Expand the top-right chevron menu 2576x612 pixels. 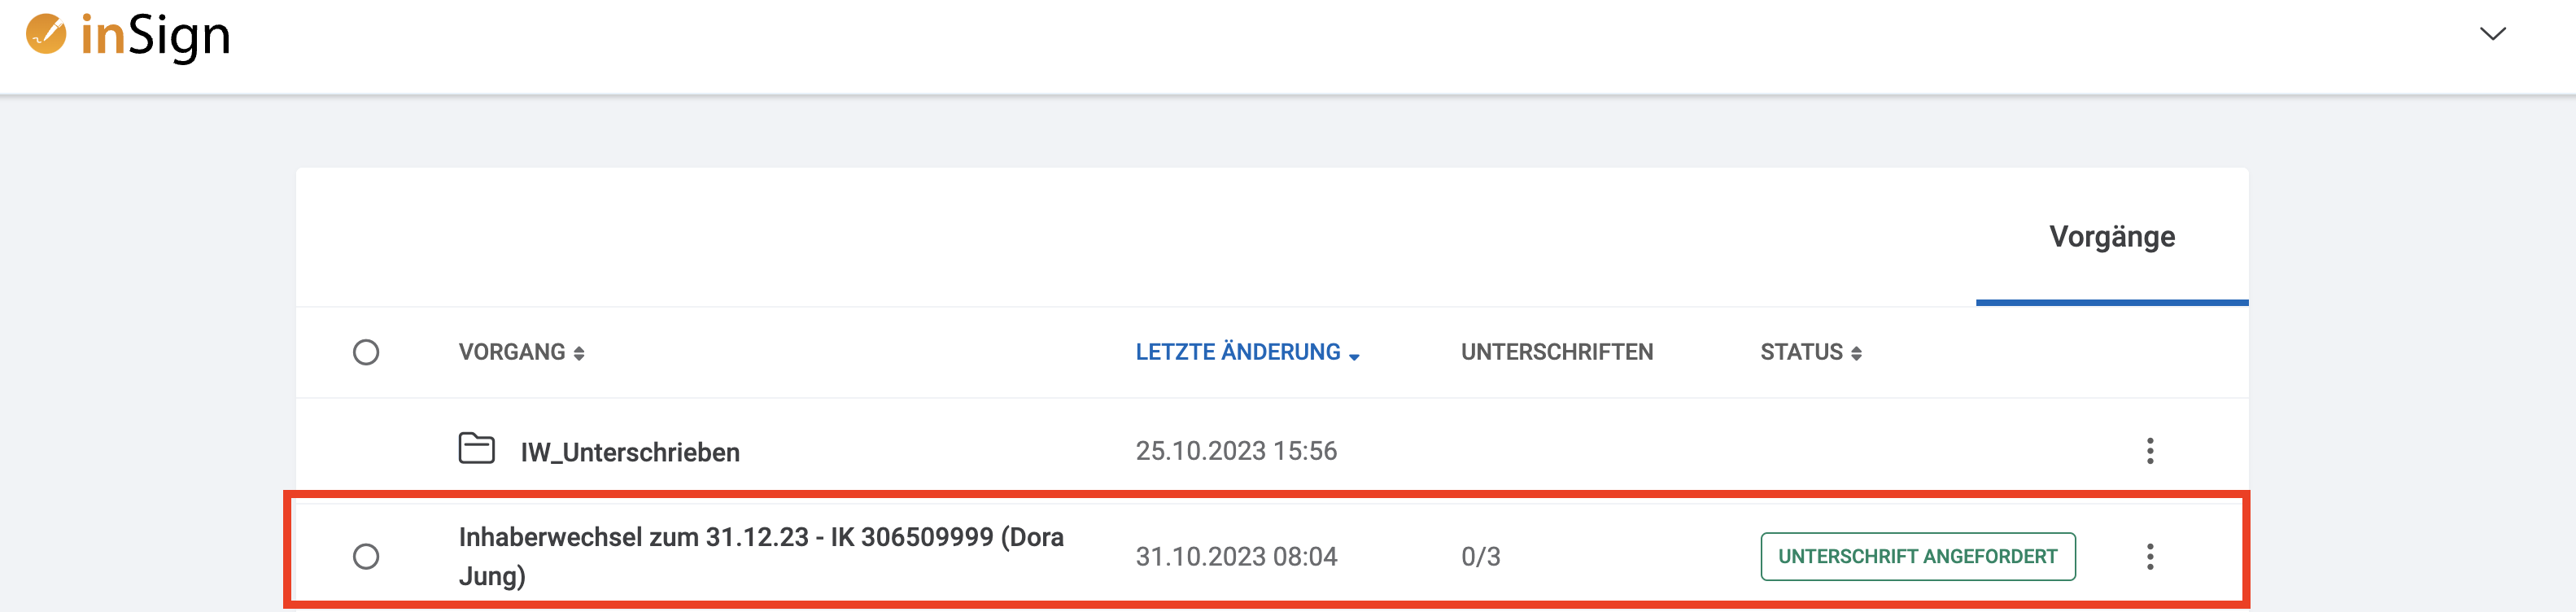tap(2492, 34)
